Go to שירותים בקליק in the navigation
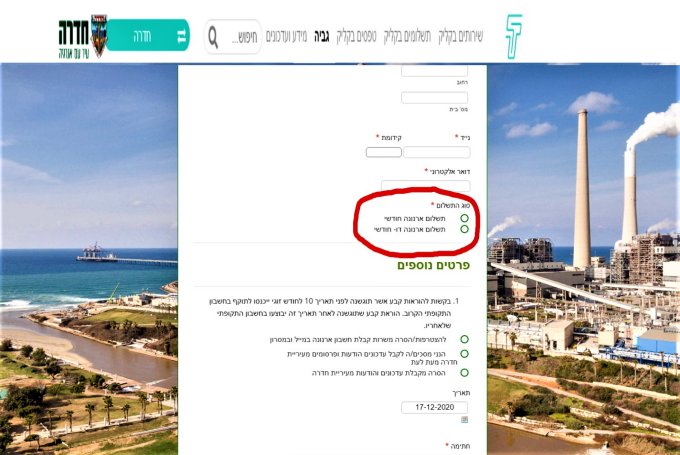The image size is (680, 455). point(461,36)
